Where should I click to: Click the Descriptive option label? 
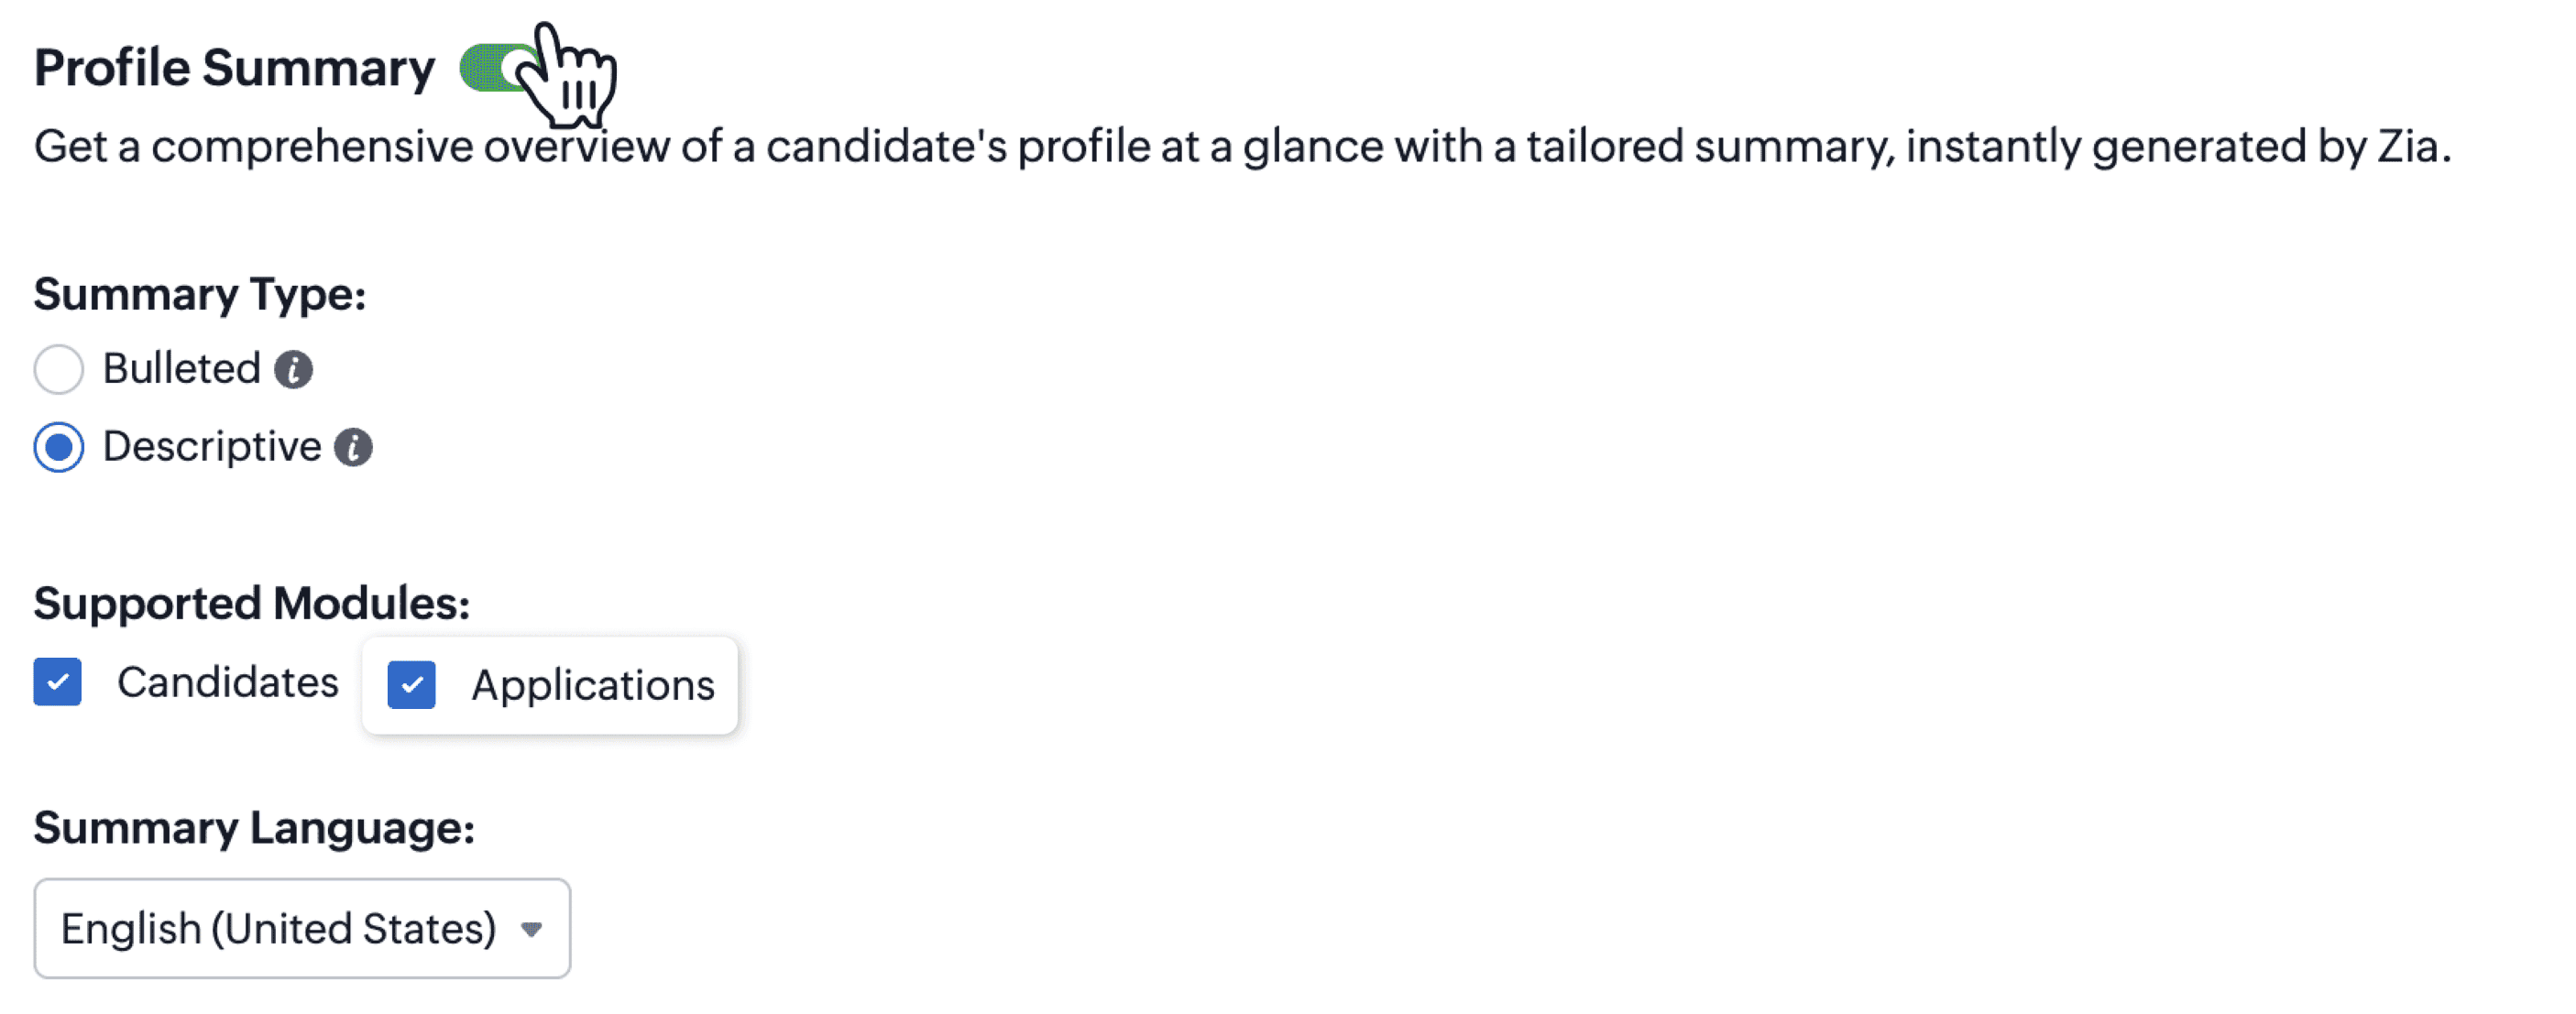click(211, 446)
